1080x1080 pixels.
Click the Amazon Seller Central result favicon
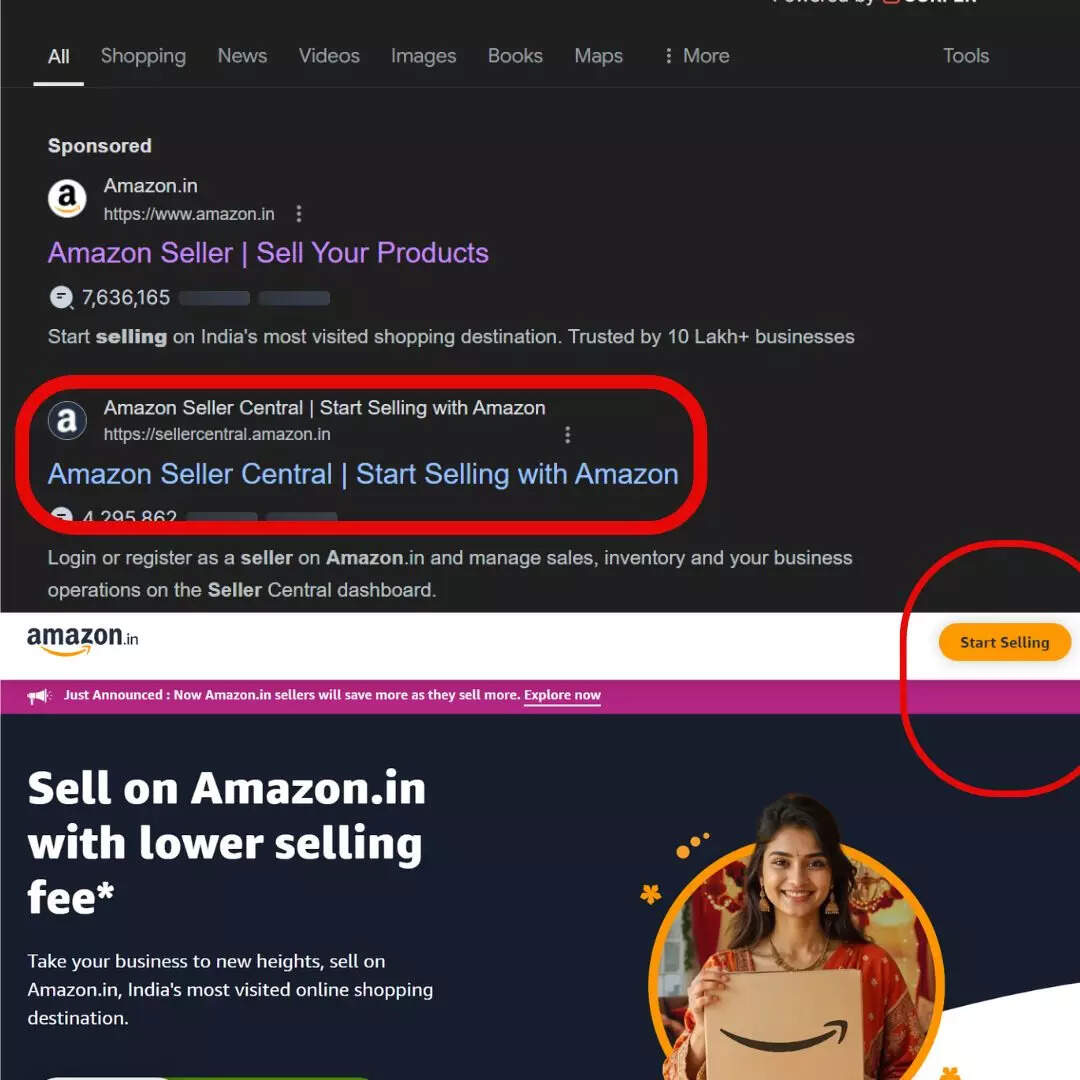tap(67, 420)
